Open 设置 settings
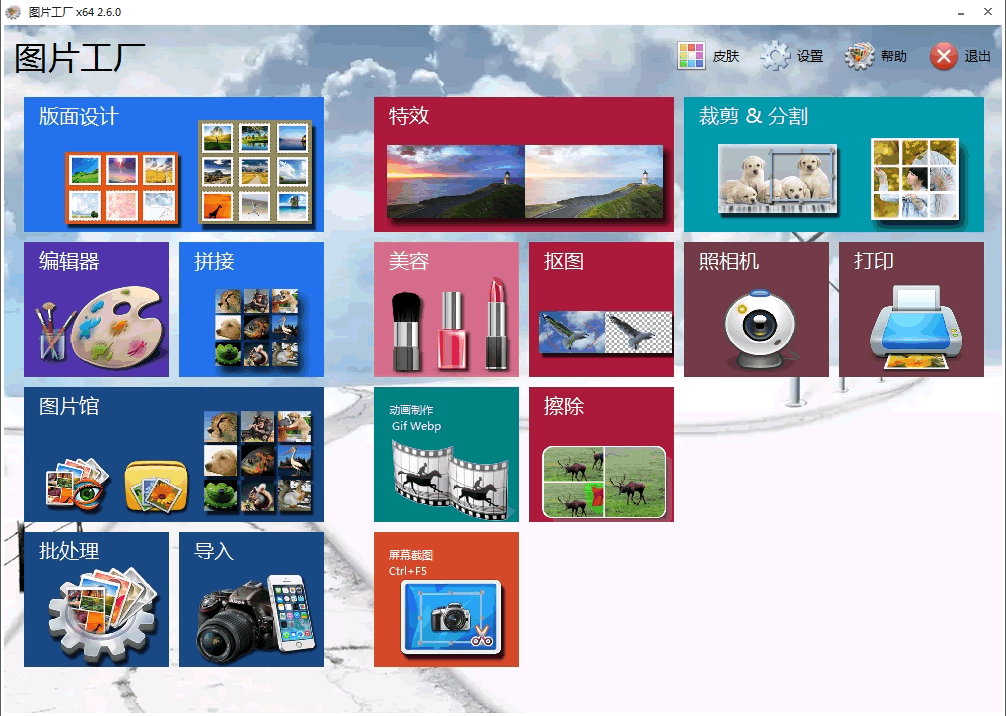 [792, 57]
